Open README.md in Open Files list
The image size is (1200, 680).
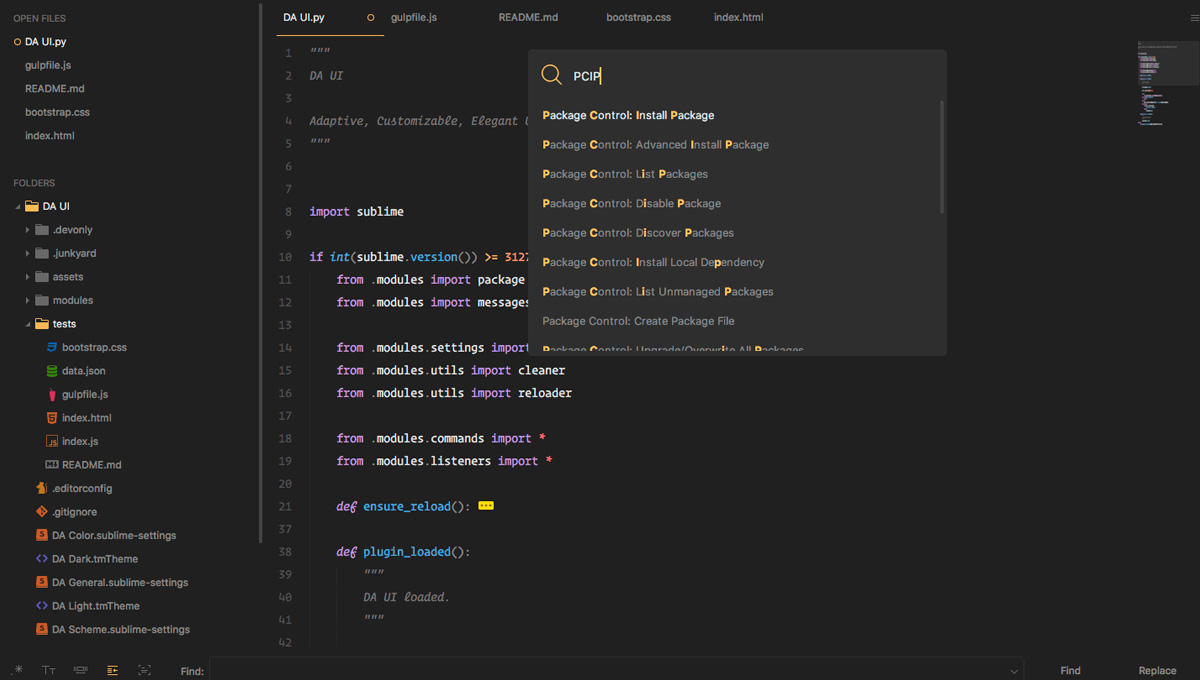[x=54, y=89]
